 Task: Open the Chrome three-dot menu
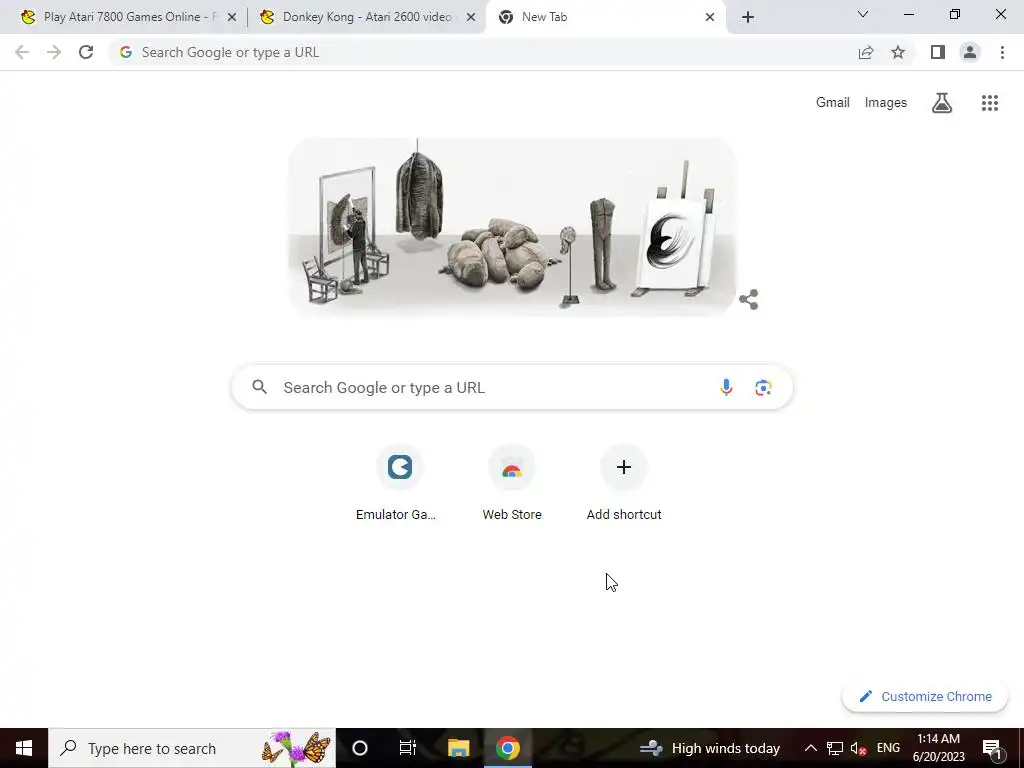[1002, 52]
